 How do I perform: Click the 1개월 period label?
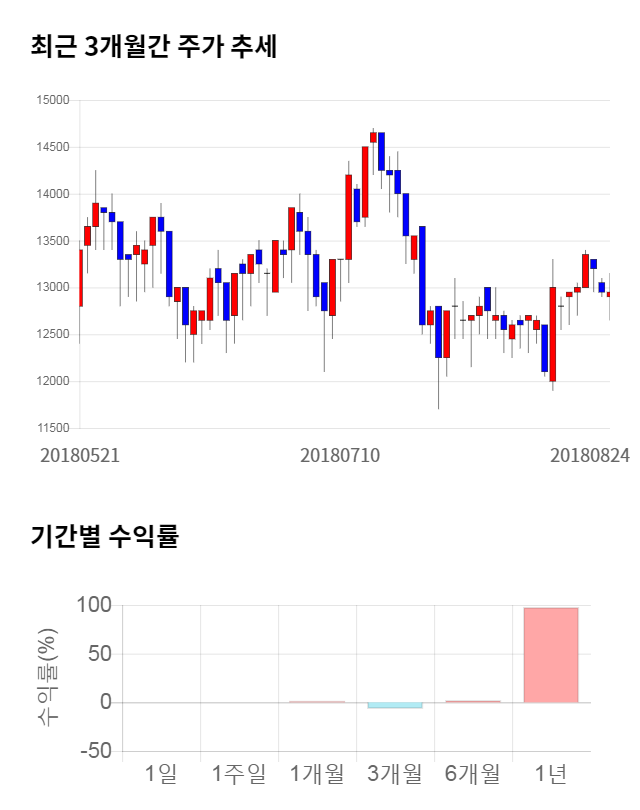(317, 773)
